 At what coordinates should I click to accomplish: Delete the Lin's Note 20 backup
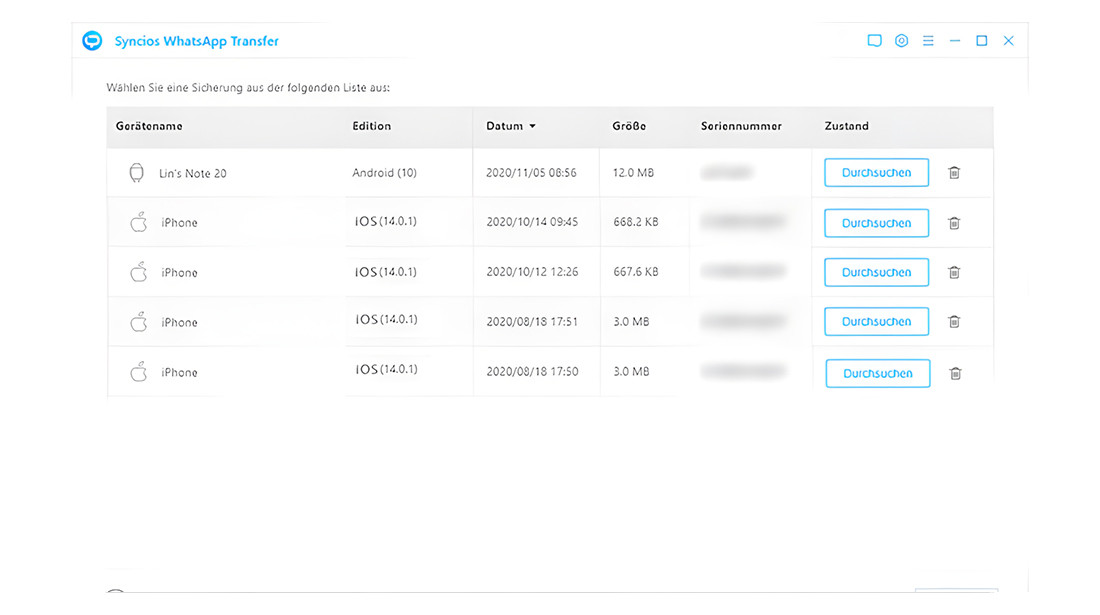[954, 173]
